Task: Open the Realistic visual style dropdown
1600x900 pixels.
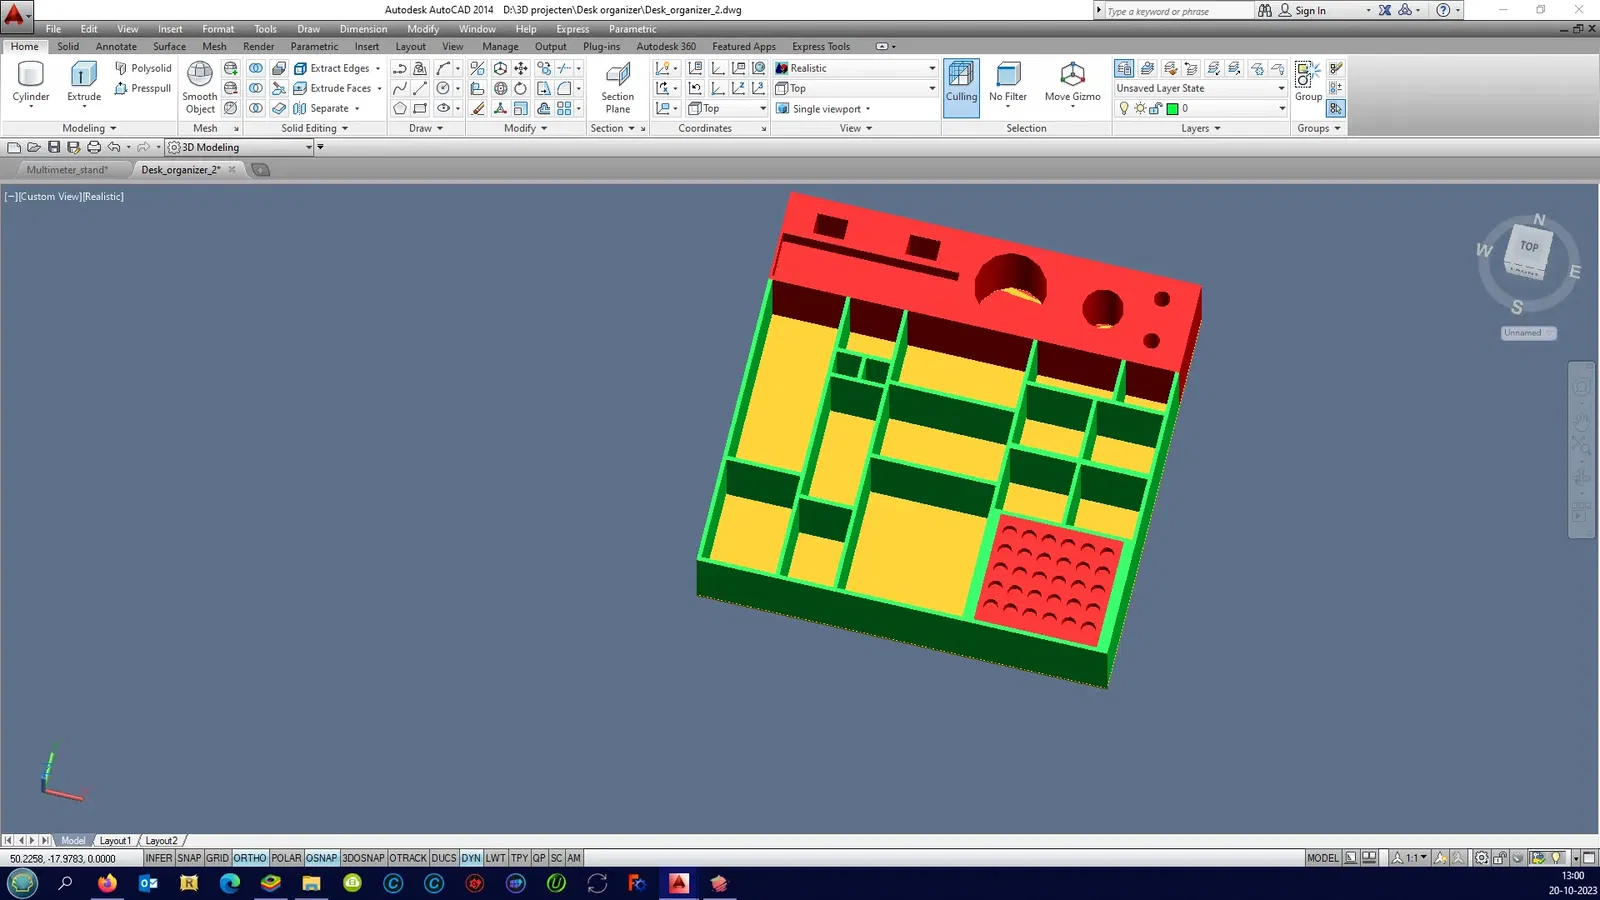Action: 856,68
